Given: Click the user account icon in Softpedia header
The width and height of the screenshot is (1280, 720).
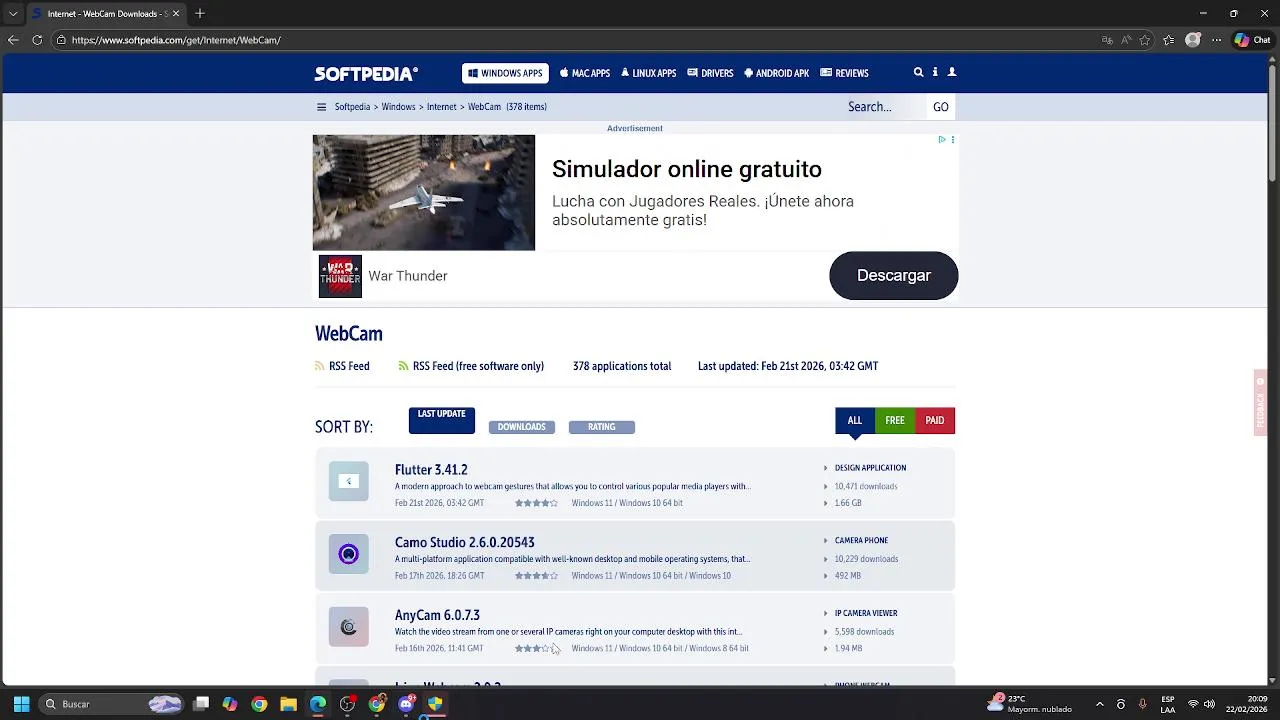Looking at the screenshot, I should coord(952,73).
